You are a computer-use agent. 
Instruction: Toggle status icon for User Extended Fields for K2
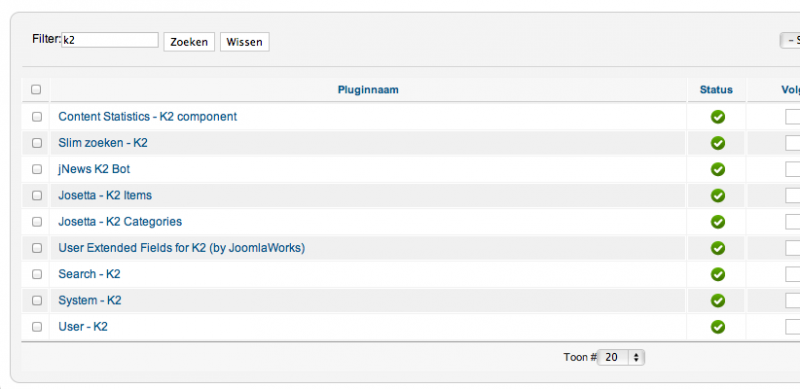[x=718, y=248]
